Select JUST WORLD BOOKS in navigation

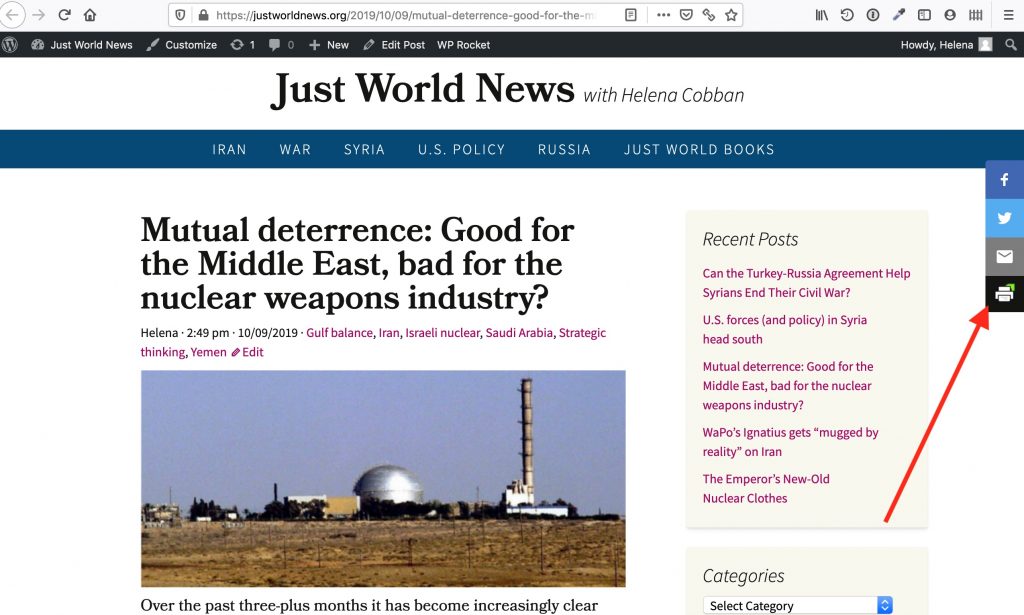click(x=699, y=149)
